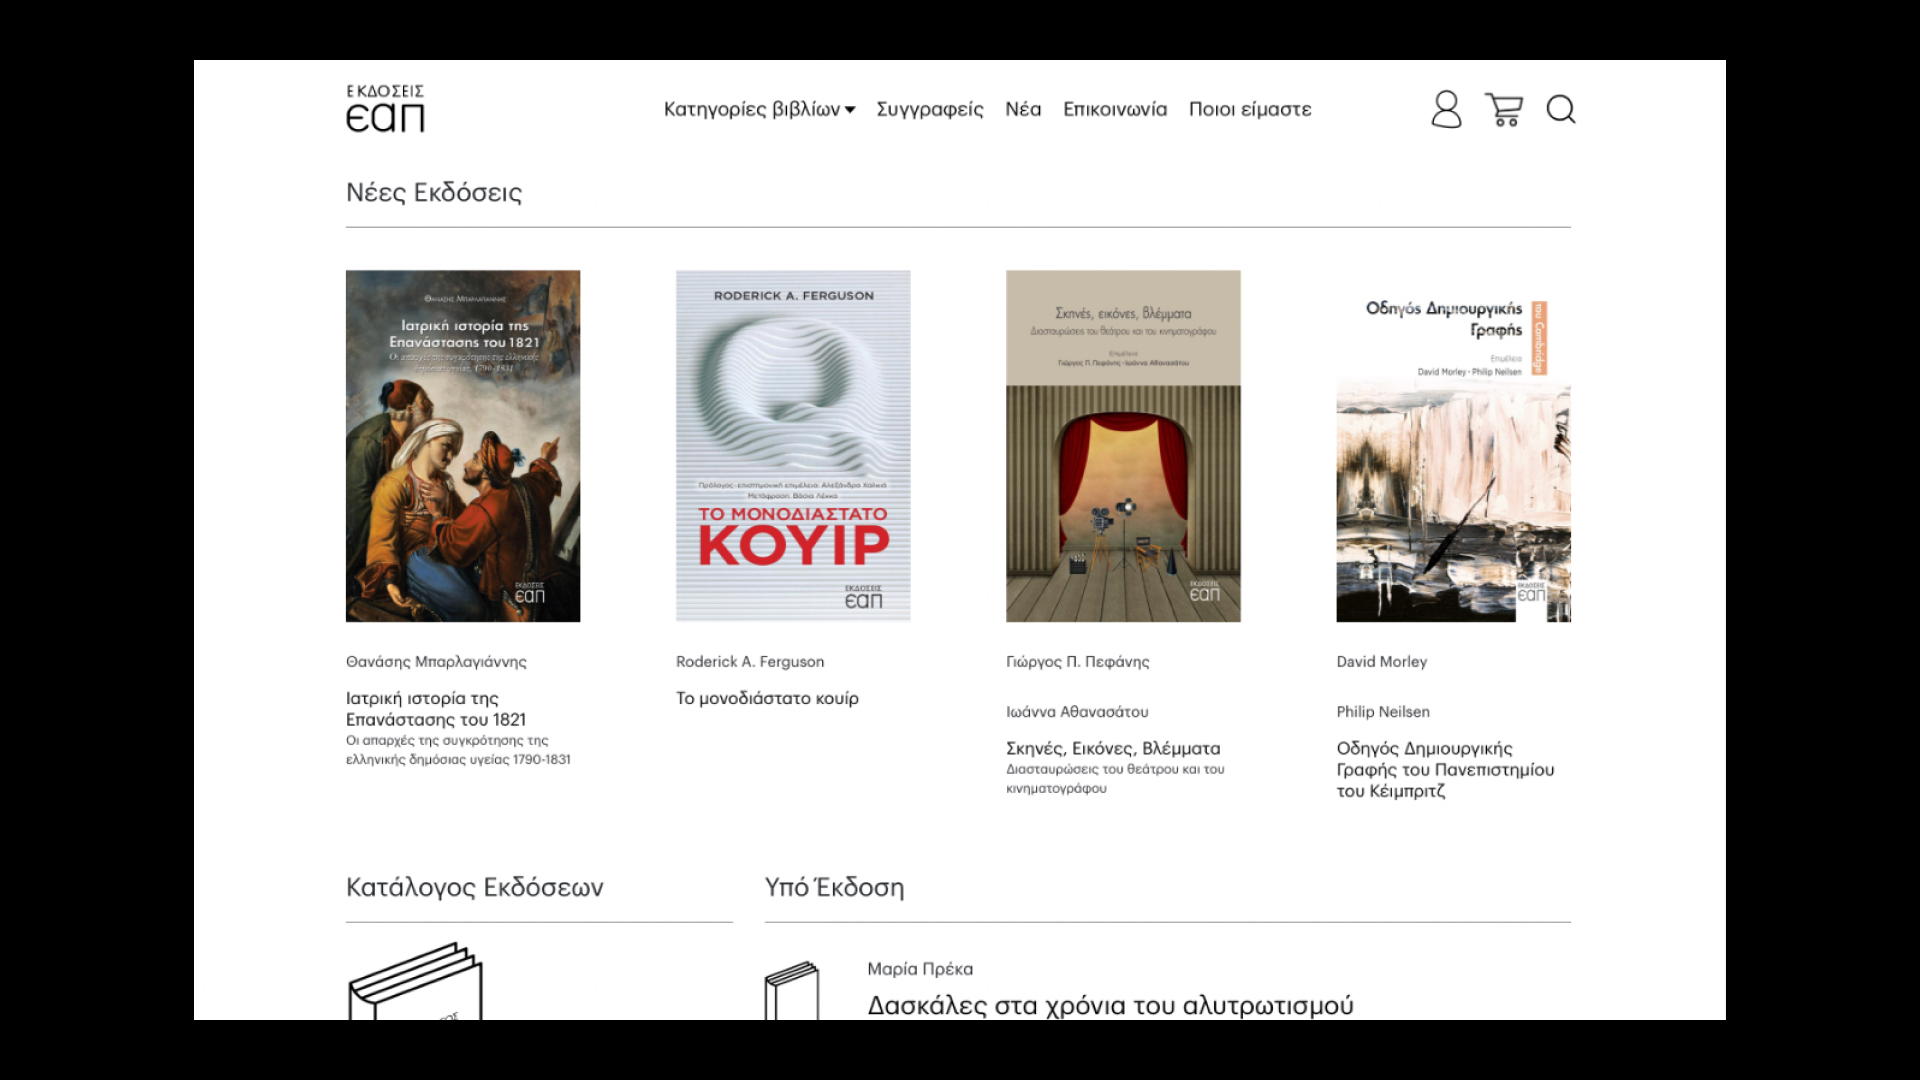Expand the Κατηγορίες βιβλίων dropdown
This screenshot has width=1920, height=1080.
(759, 109)
